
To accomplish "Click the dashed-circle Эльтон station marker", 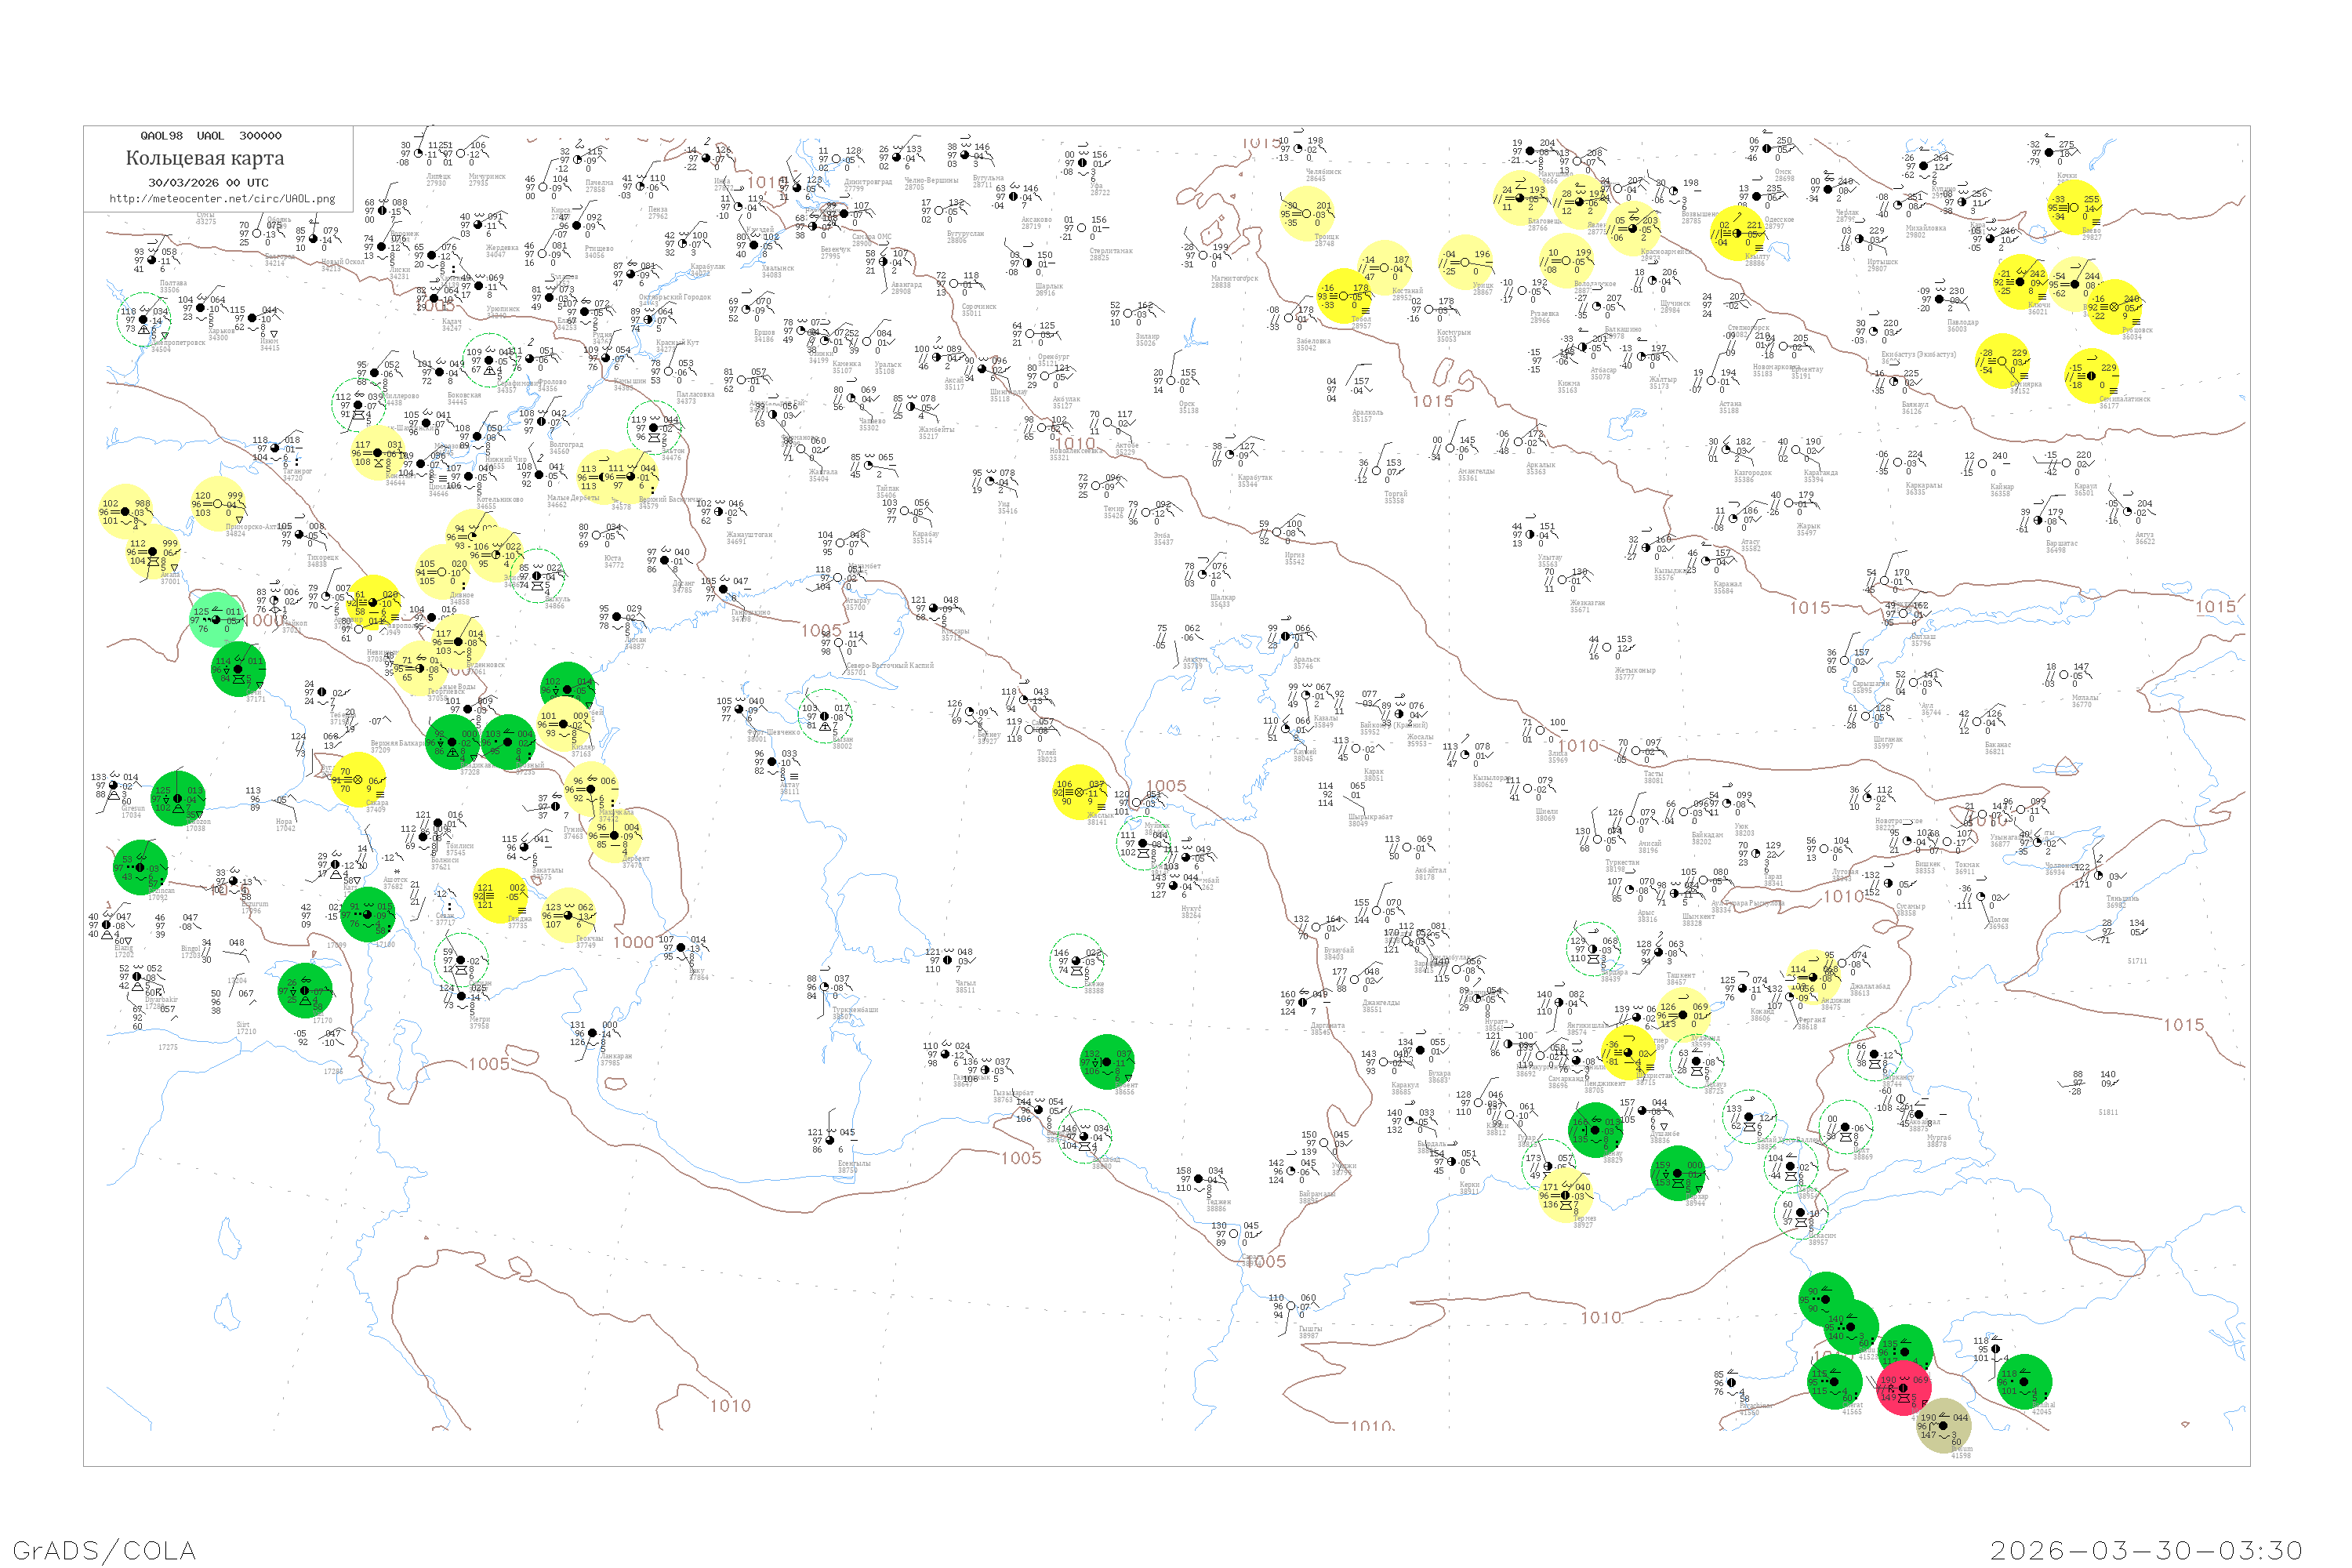I will coord(654,428).
